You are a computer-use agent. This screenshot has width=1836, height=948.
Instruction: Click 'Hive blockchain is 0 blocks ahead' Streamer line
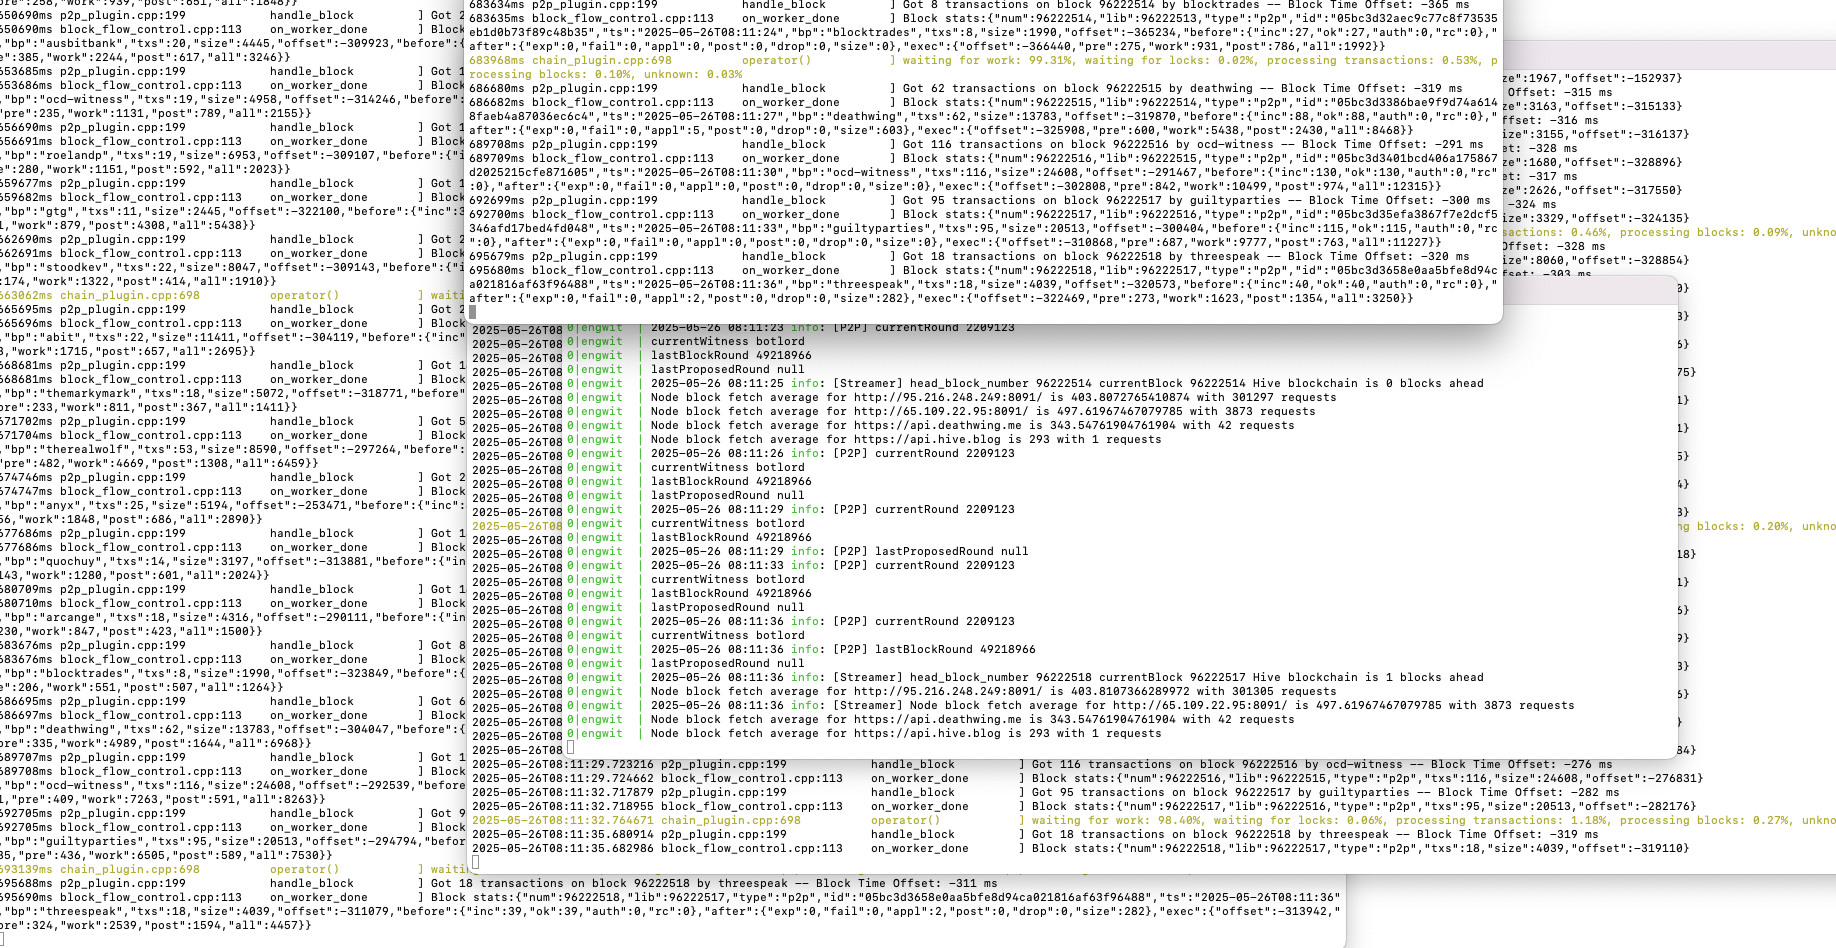pyautogui.click(x=1368, y=383)
